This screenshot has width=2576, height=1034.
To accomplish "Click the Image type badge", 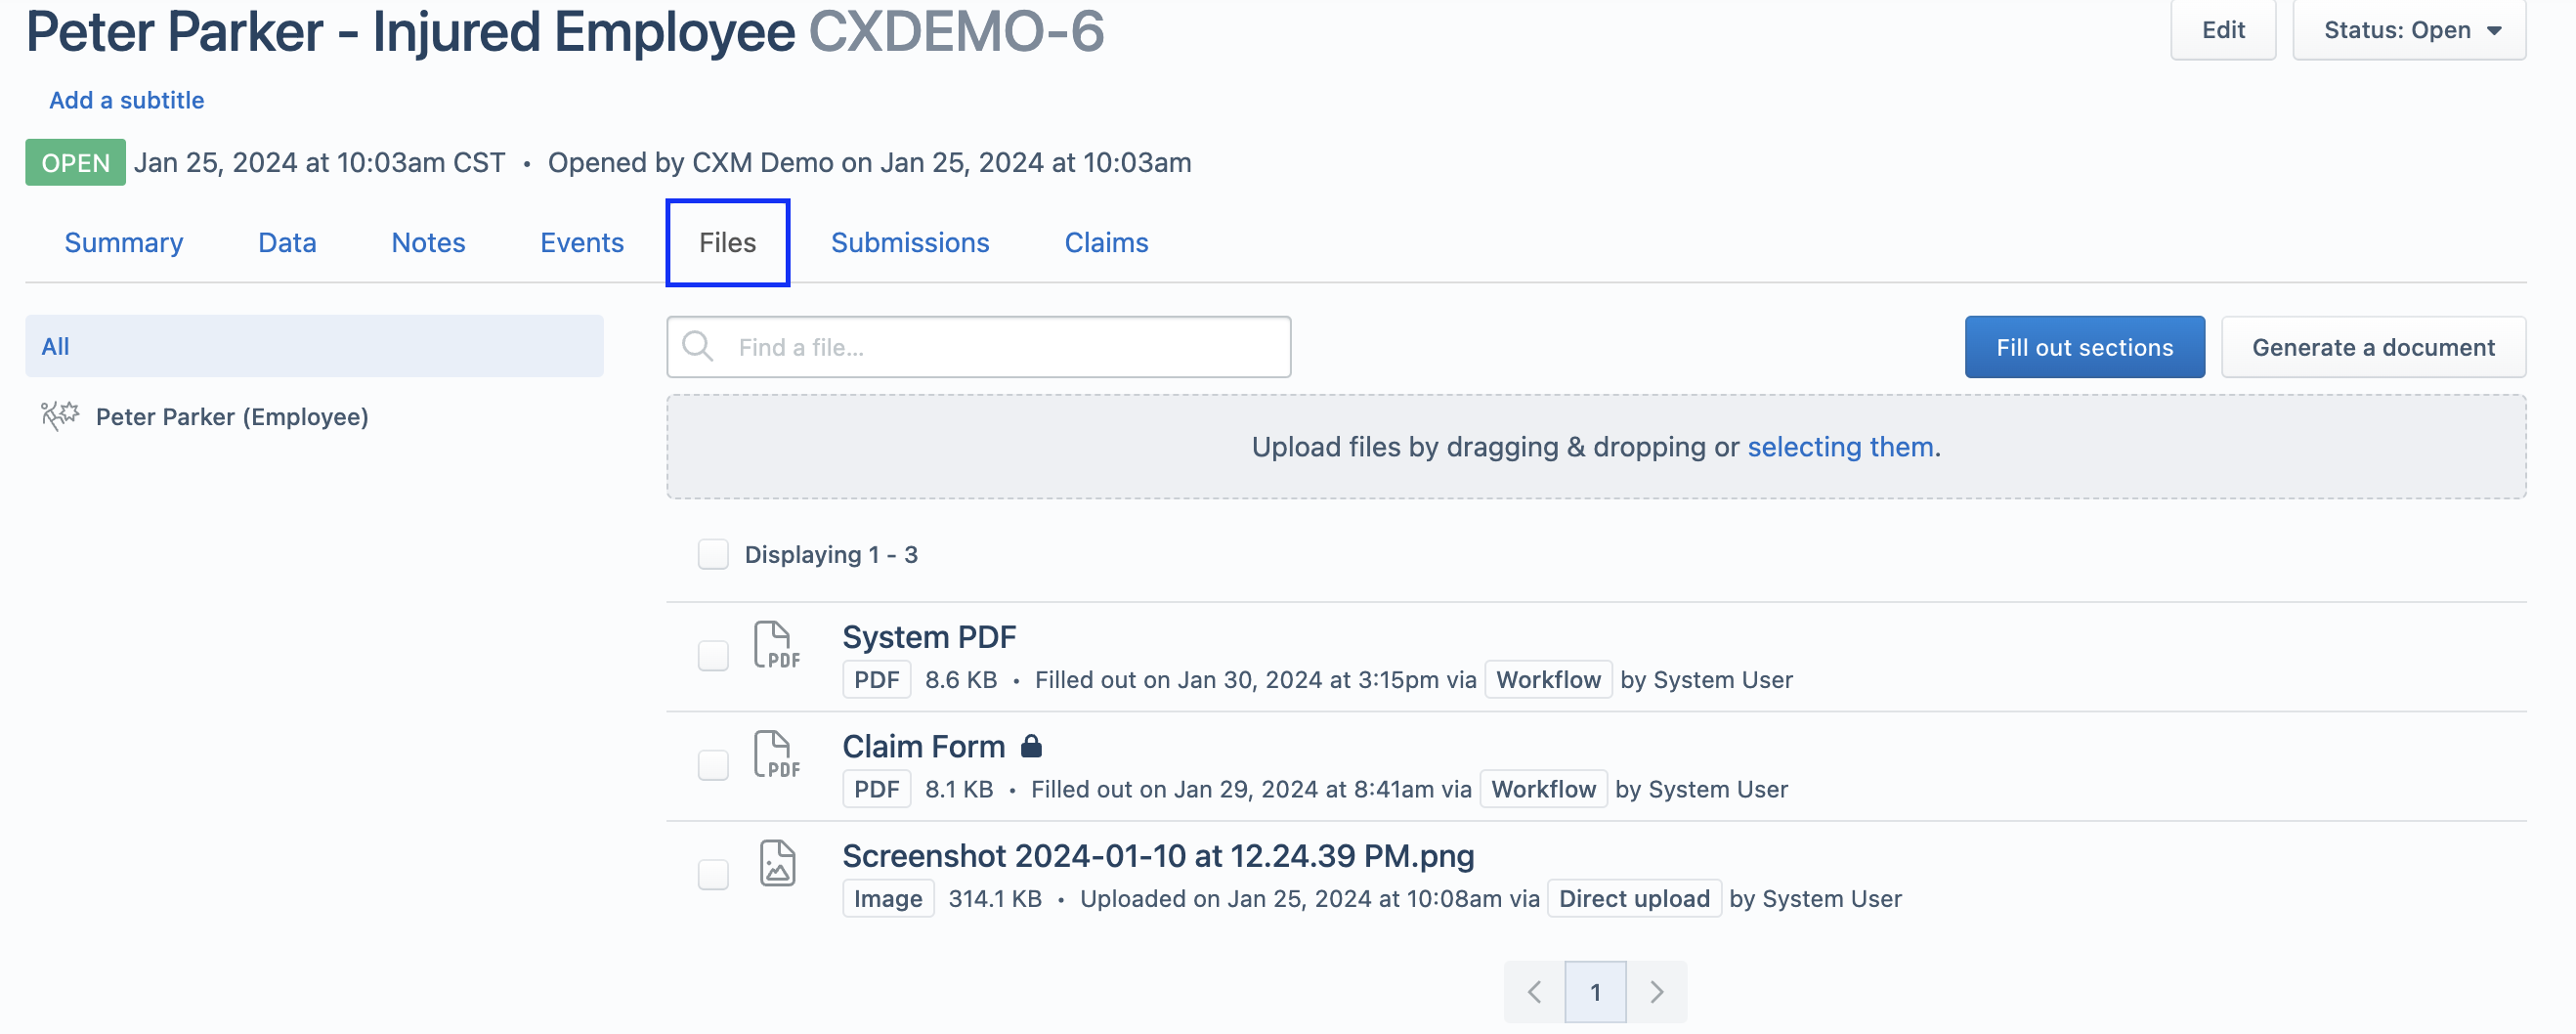I will [888, 899].
